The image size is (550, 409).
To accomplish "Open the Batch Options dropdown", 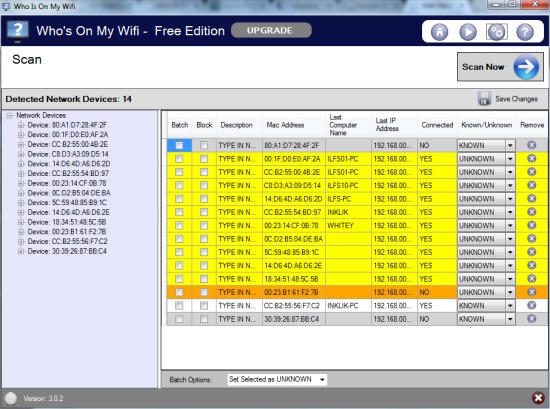I will coord(277,379).
